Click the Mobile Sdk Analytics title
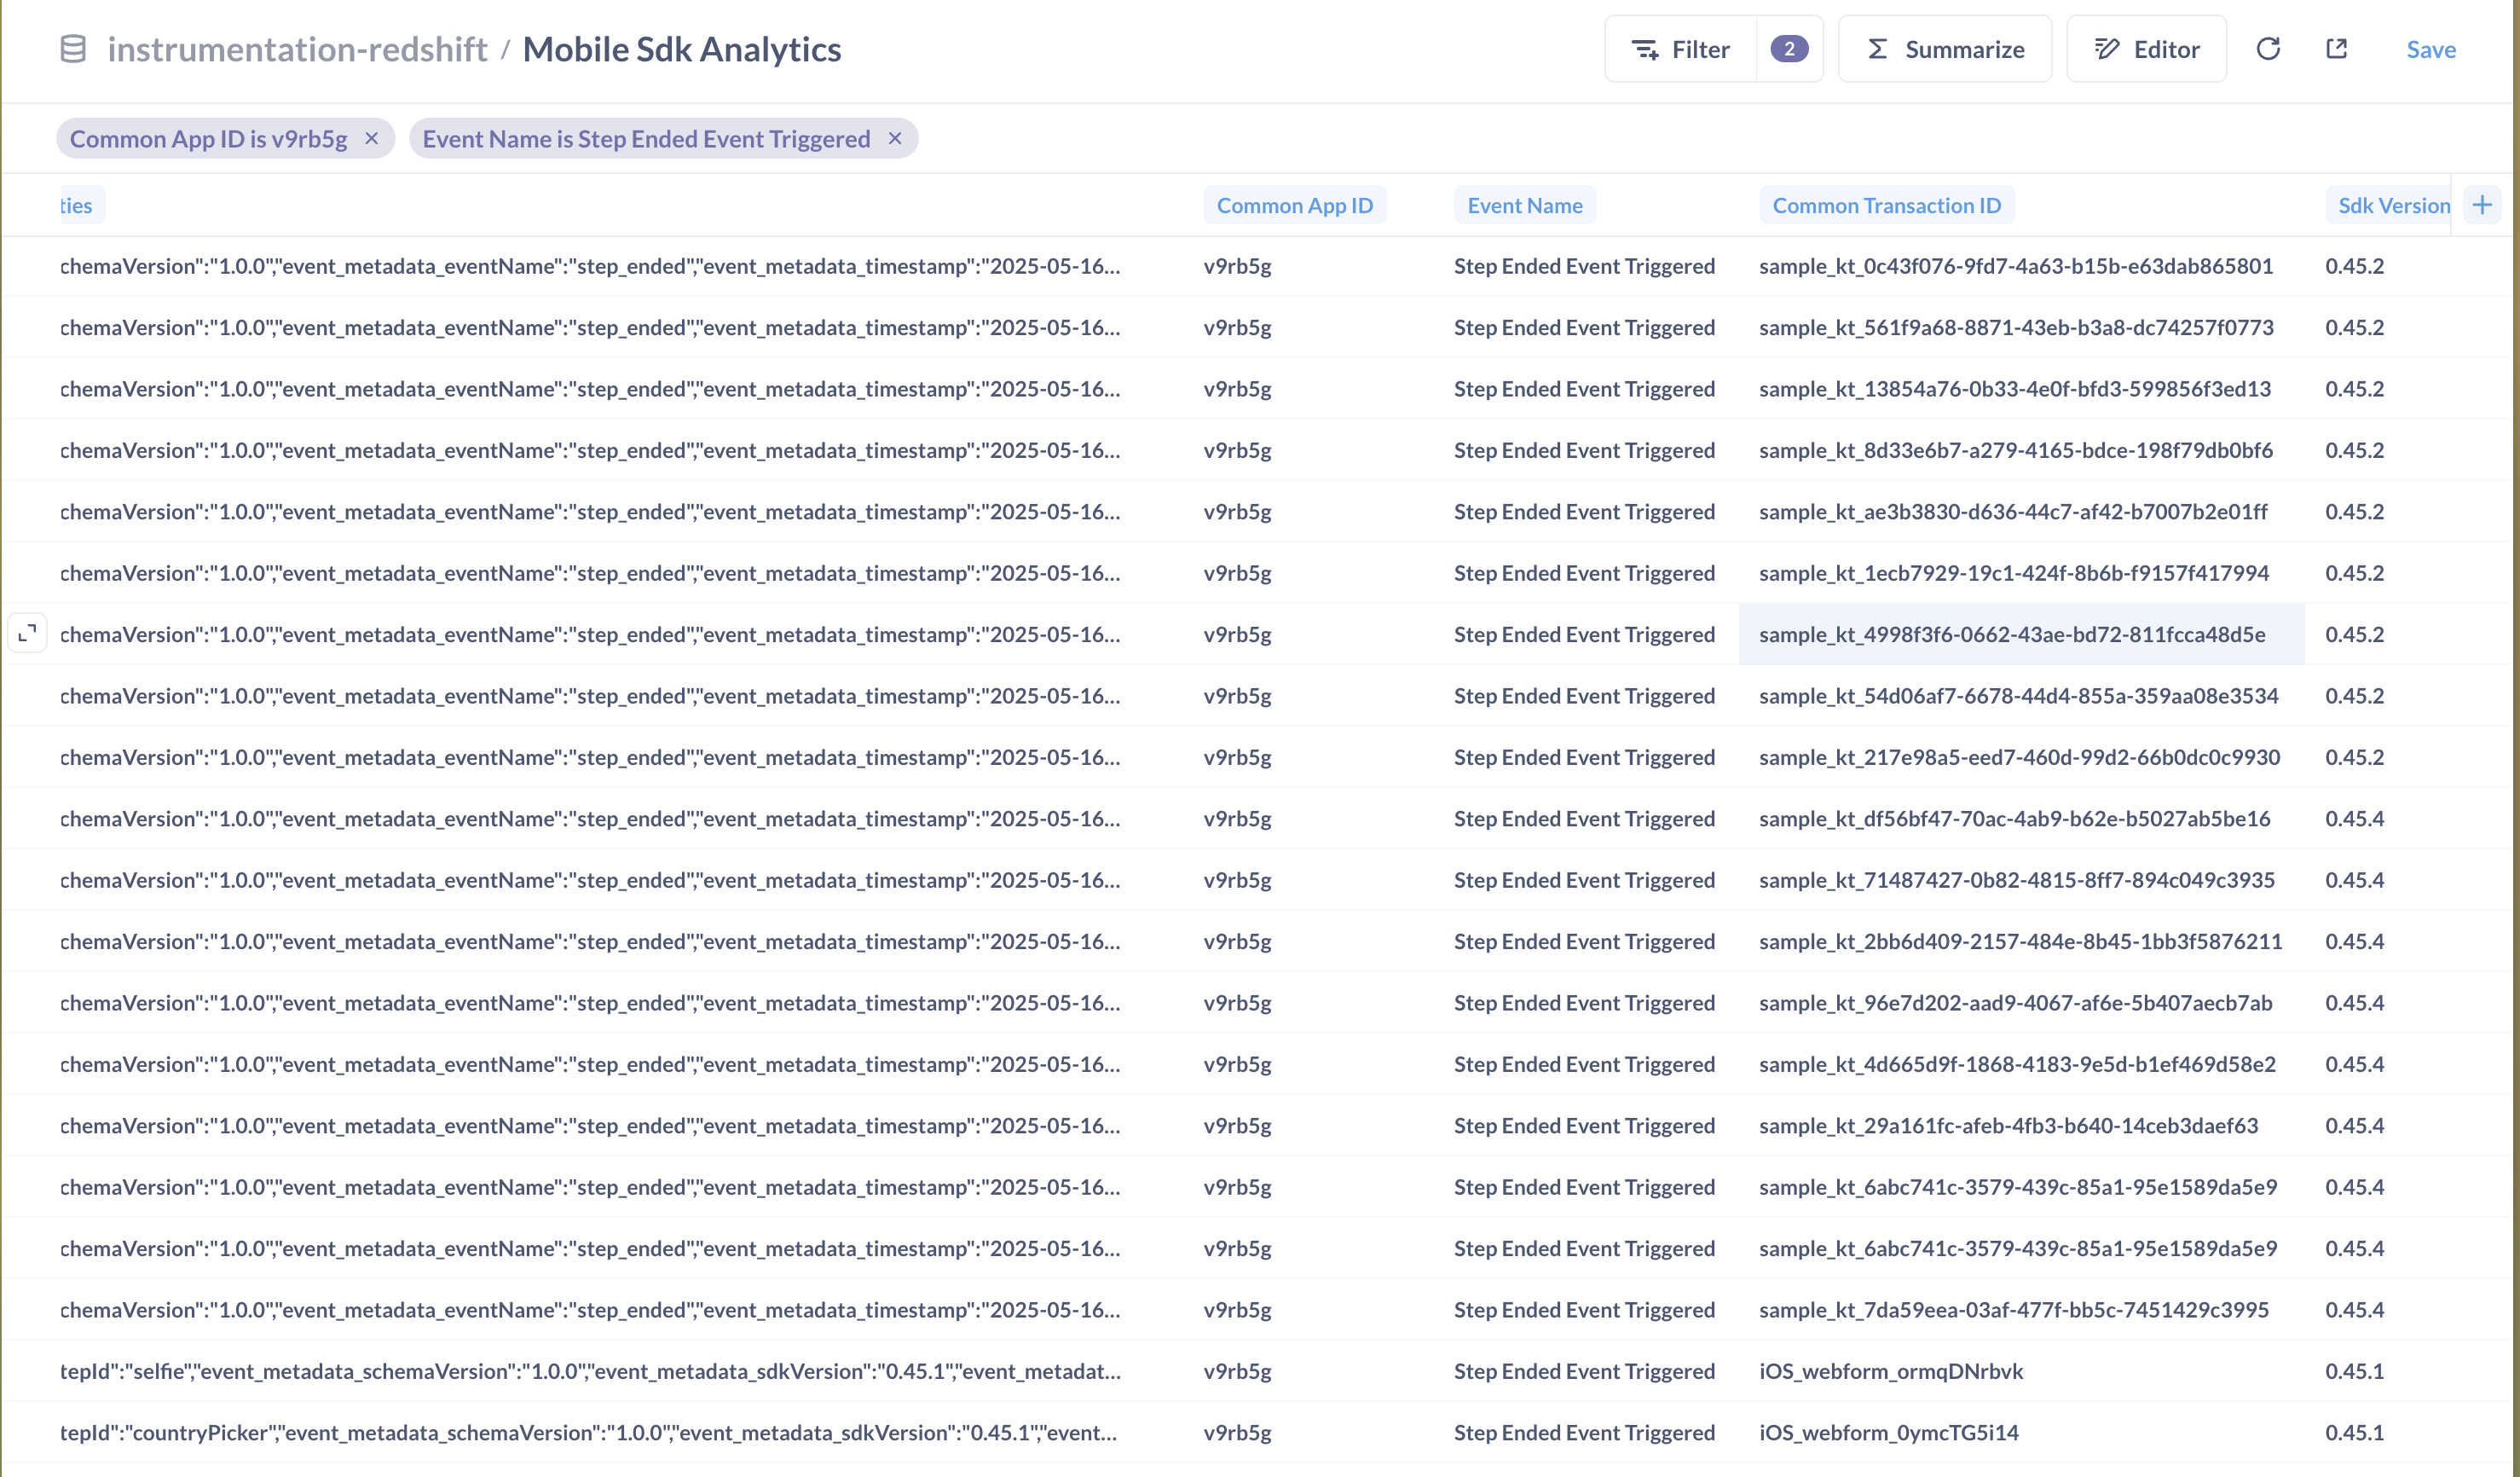 [682, 48]
